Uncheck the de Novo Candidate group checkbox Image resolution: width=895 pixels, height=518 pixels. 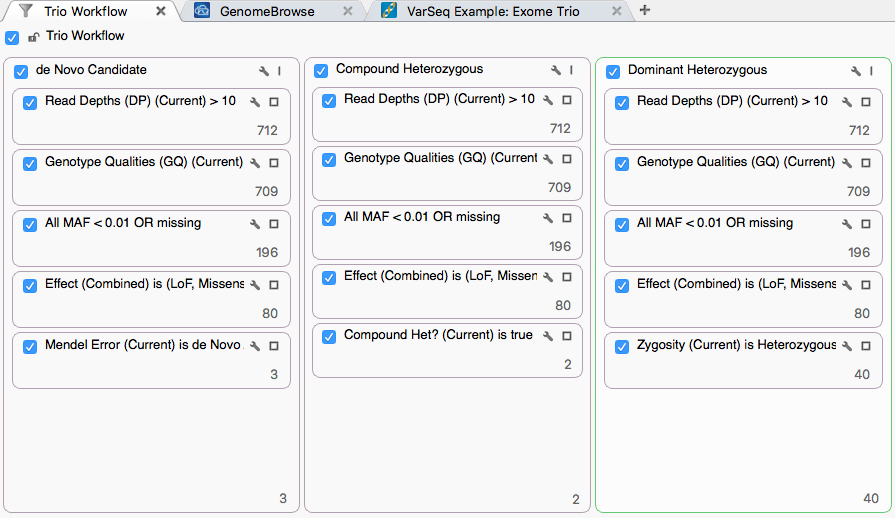click(x=21, y=71)
